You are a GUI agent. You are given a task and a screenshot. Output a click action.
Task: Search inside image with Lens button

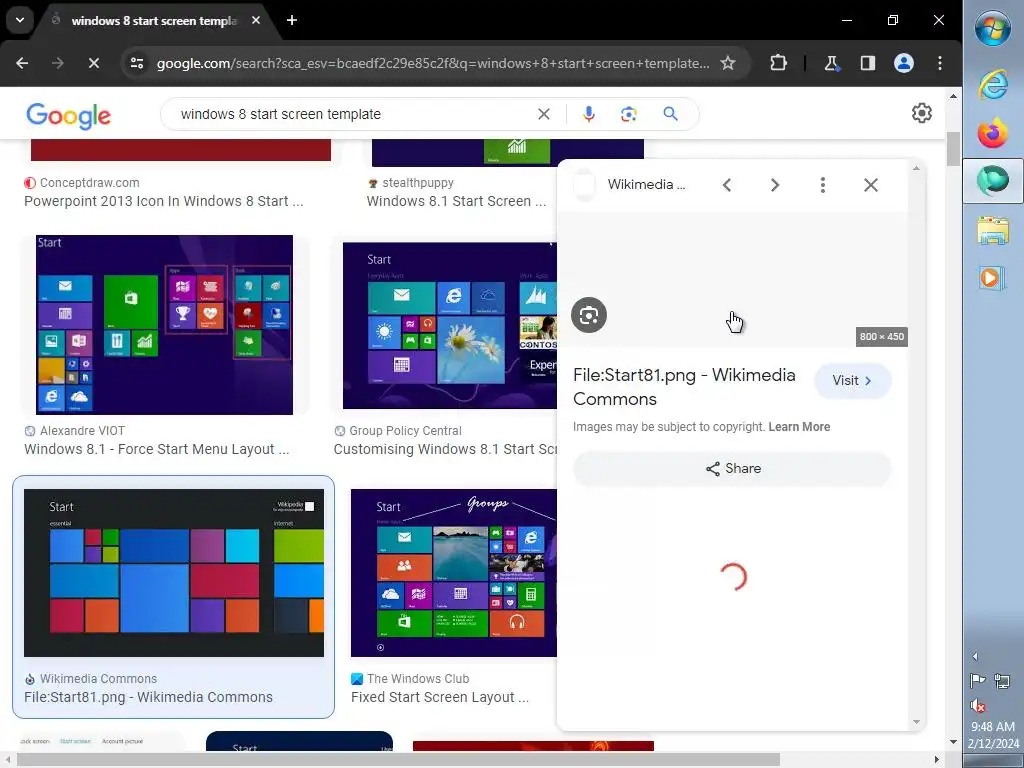(x=589, y=315)
